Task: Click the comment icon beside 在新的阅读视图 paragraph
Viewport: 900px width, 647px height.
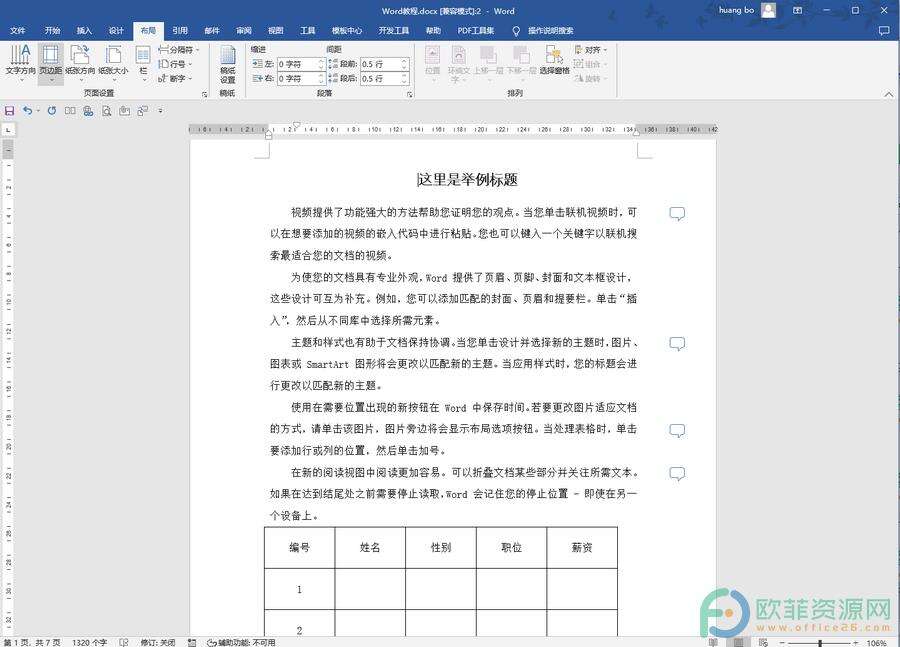Action: (x=677, y=474)
